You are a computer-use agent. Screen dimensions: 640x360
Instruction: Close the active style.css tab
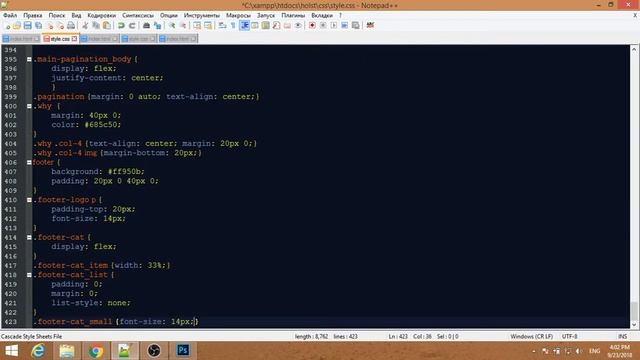tap(74, 39)
